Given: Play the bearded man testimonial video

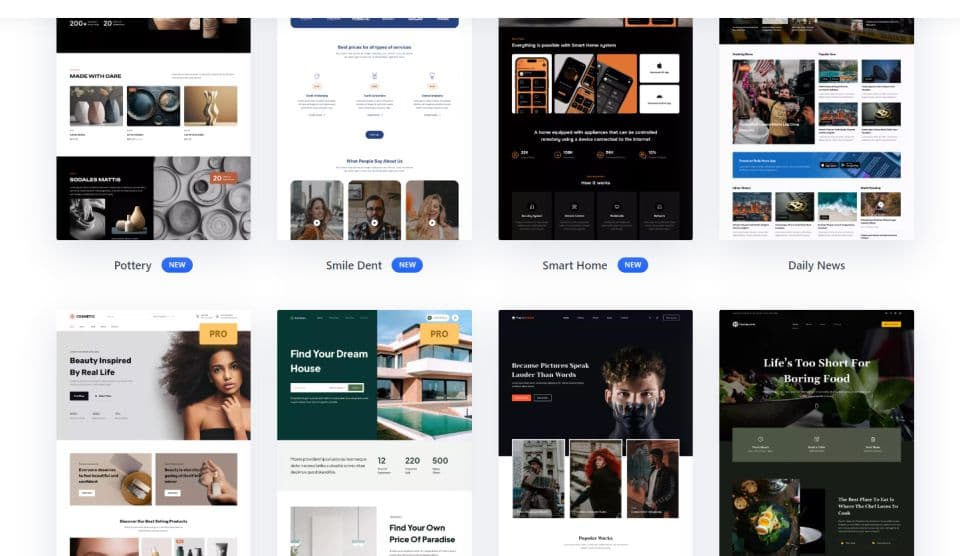Looking at the screenshot, I should [x=374, y=223].
